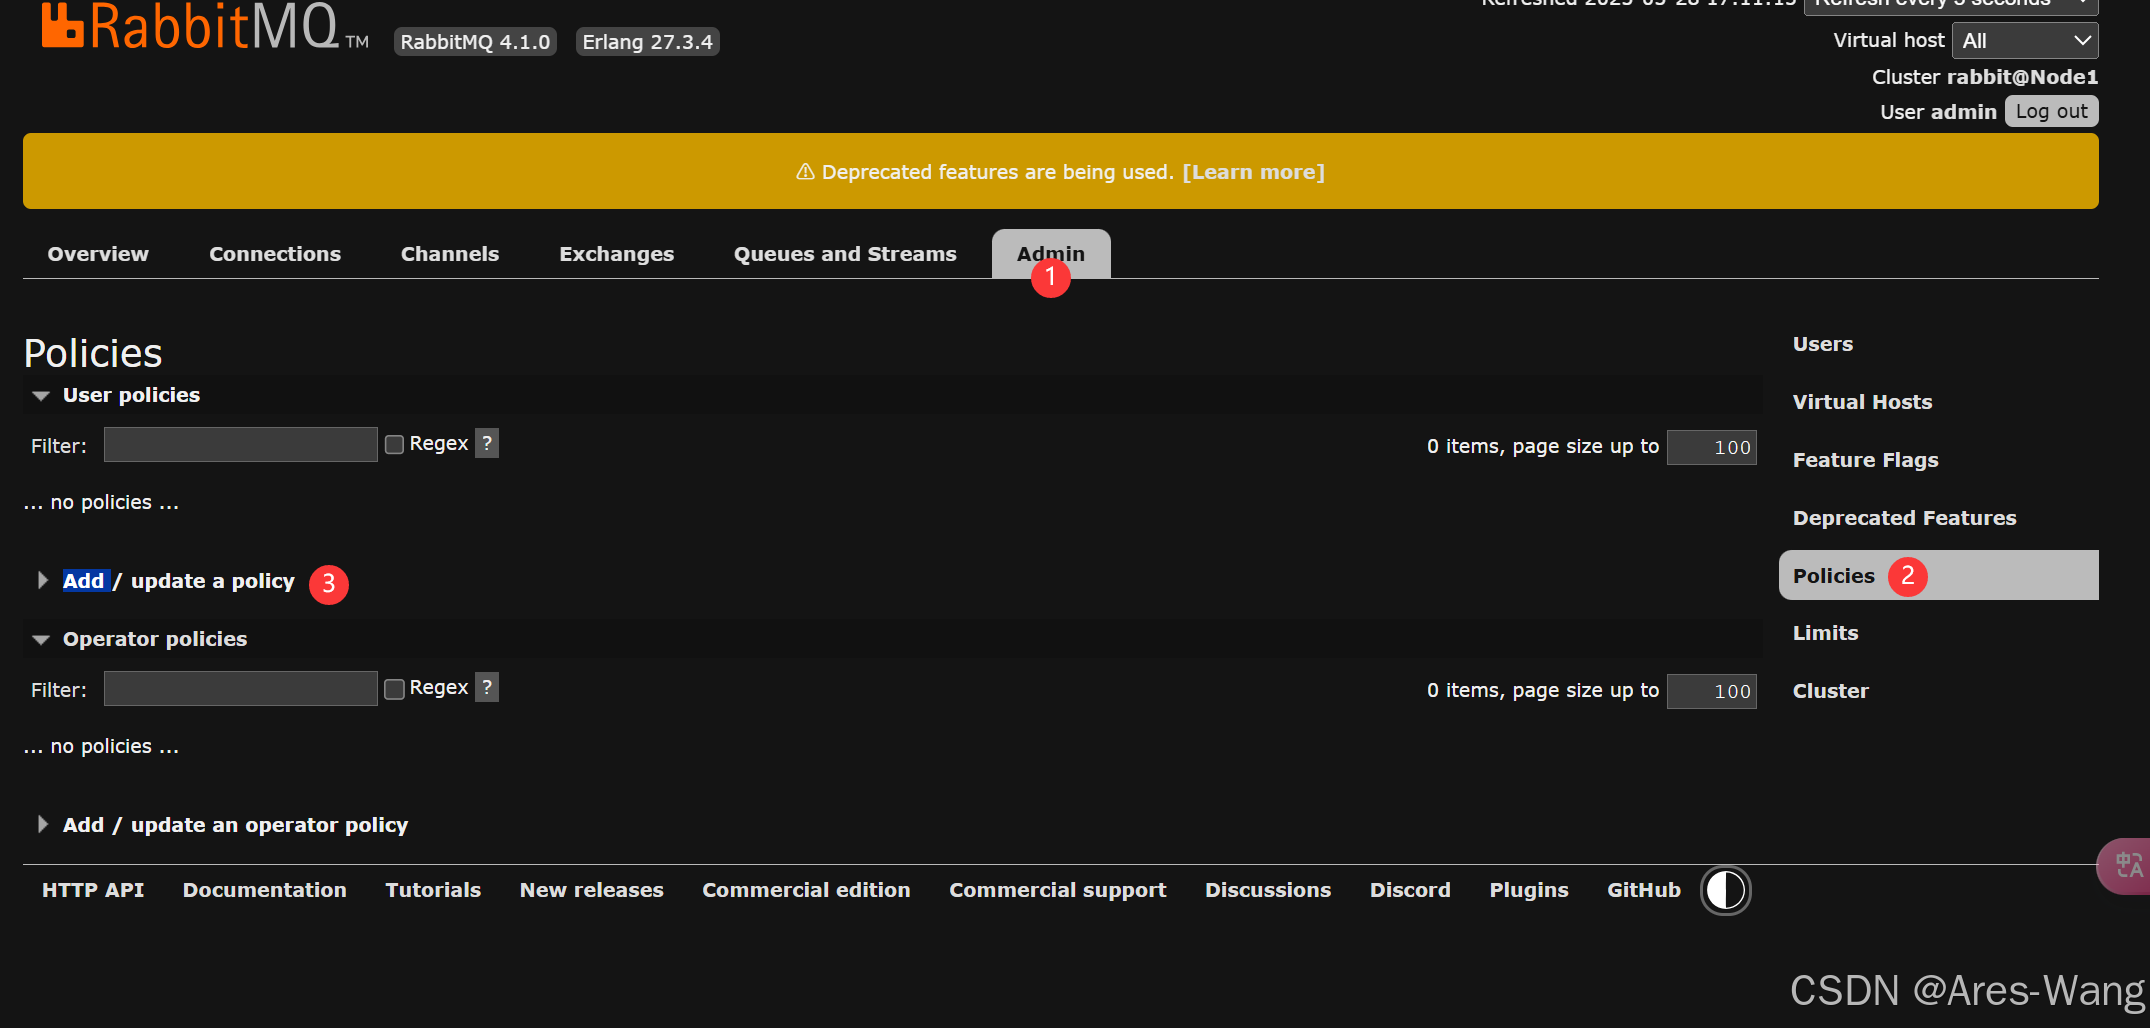Open Regex help in User policies

[x=487, y=443]
